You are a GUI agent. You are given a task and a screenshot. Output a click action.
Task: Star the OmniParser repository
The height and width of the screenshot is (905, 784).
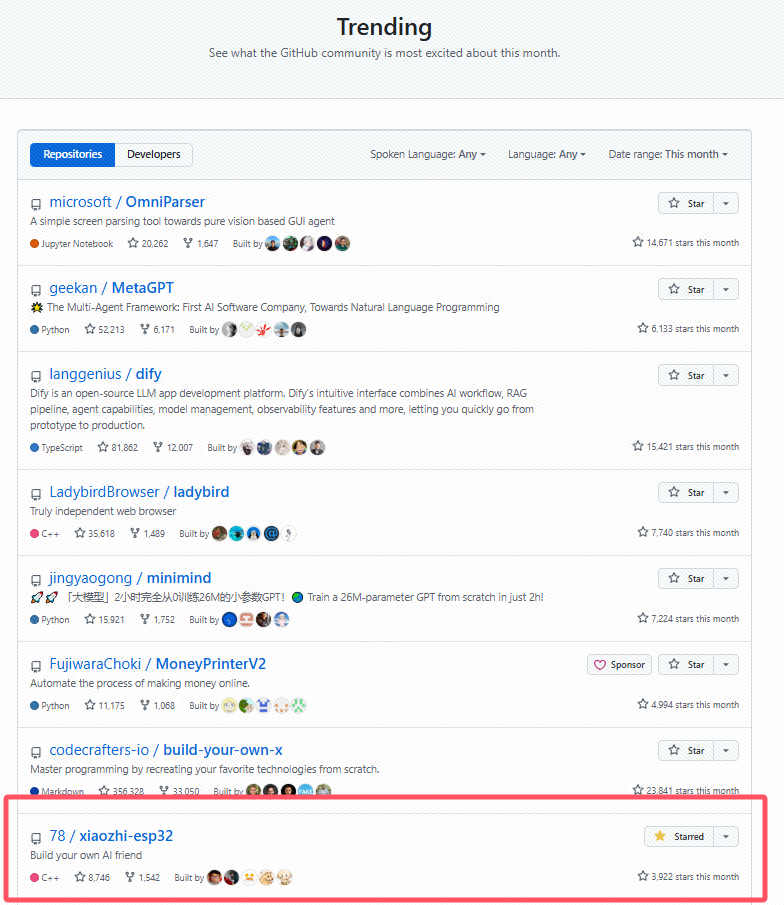pos(686,203)
